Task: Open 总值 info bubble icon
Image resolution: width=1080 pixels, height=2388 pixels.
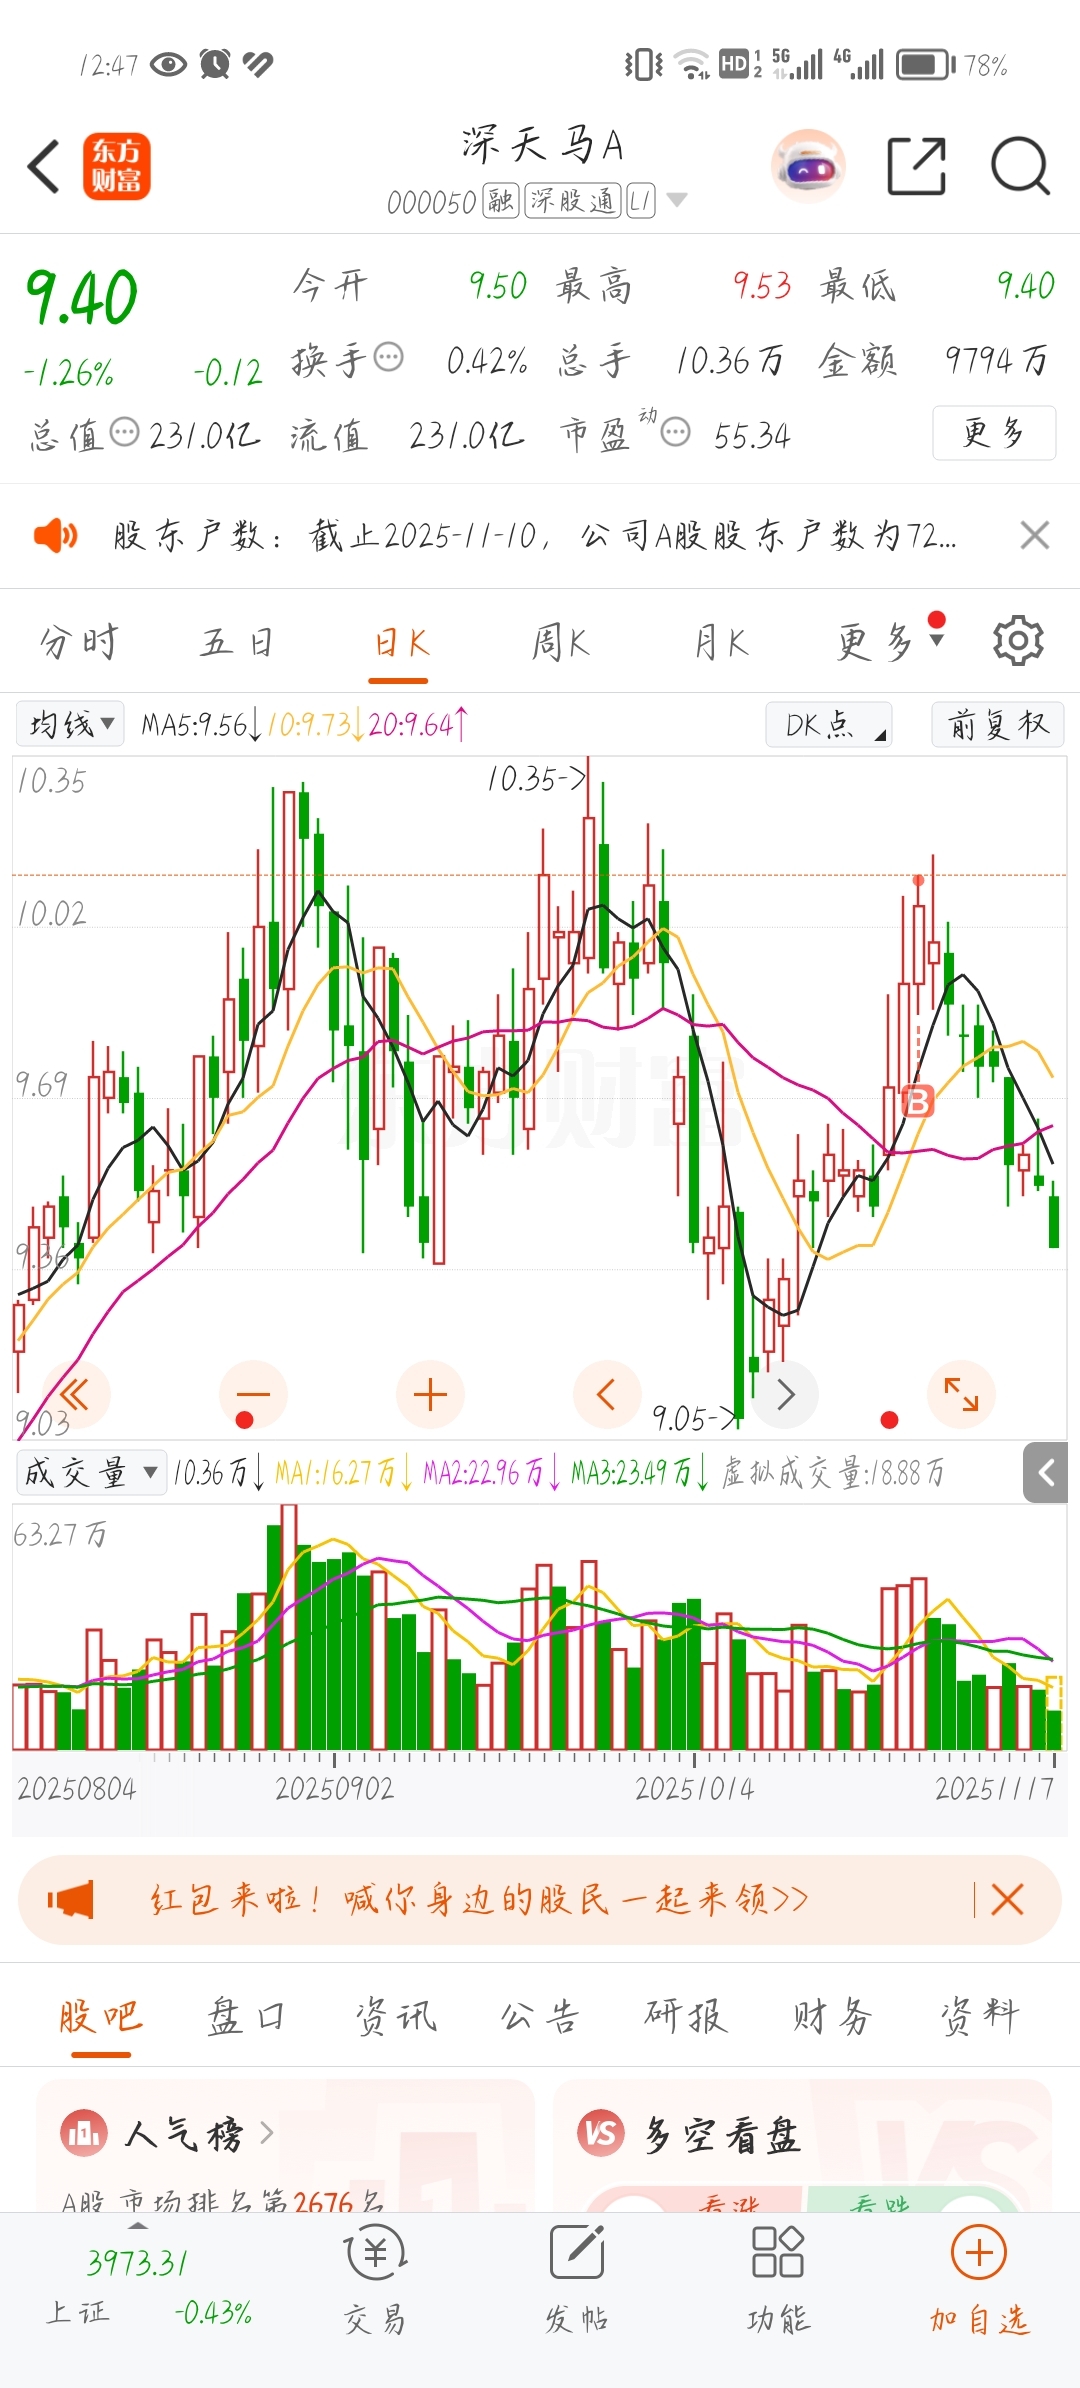Action: (x=124, y=433)
